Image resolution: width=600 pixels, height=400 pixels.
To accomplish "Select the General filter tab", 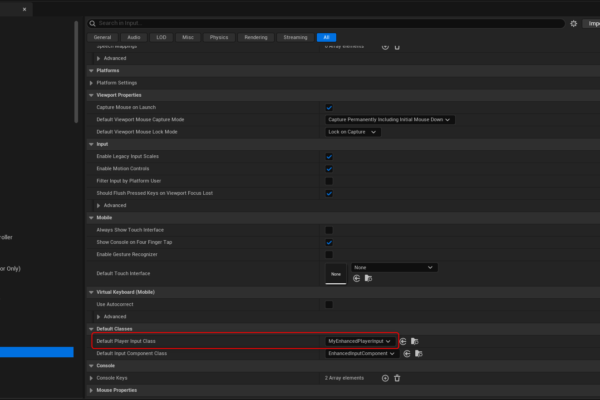I will pos(102,38).
